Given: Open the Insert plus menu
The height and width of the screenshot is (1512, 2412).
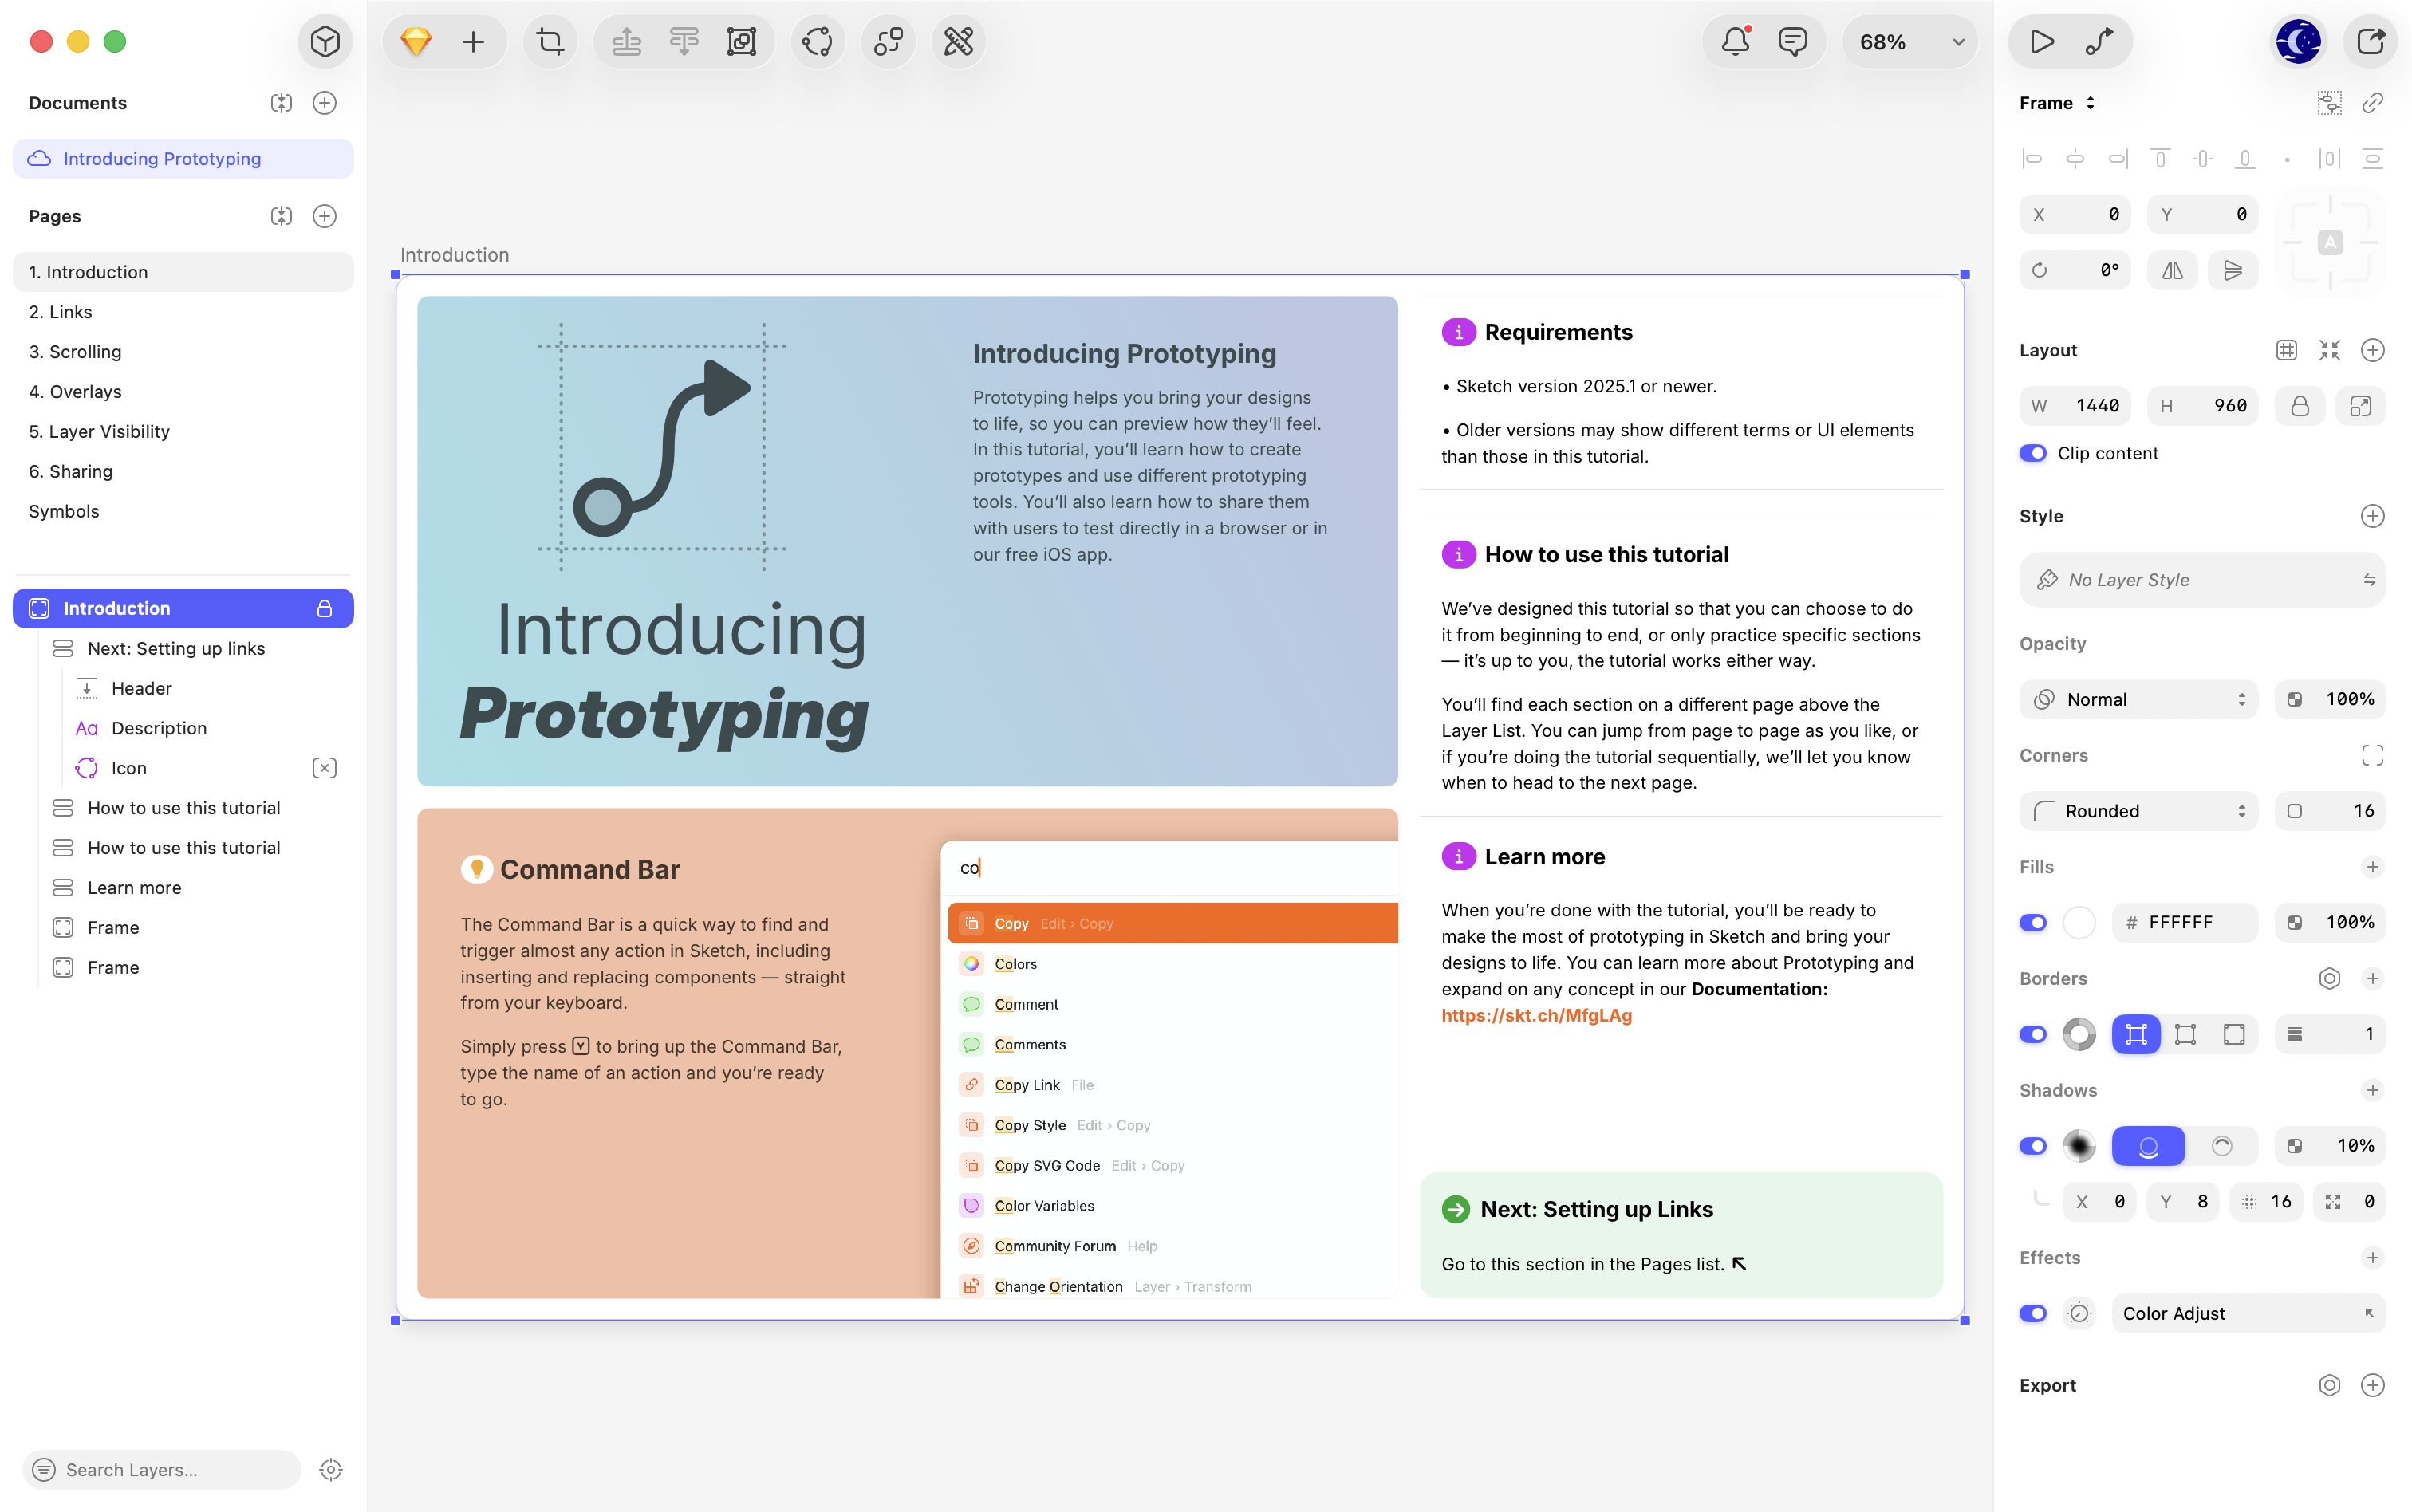Looking at the screenshot, I should pyautogui.click(x=473, y=42).
